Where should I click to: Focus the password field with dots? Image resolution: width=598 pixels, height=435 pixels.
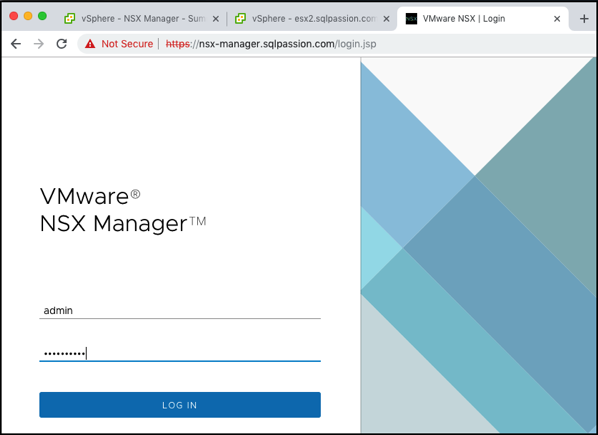(x=180, y=353)
